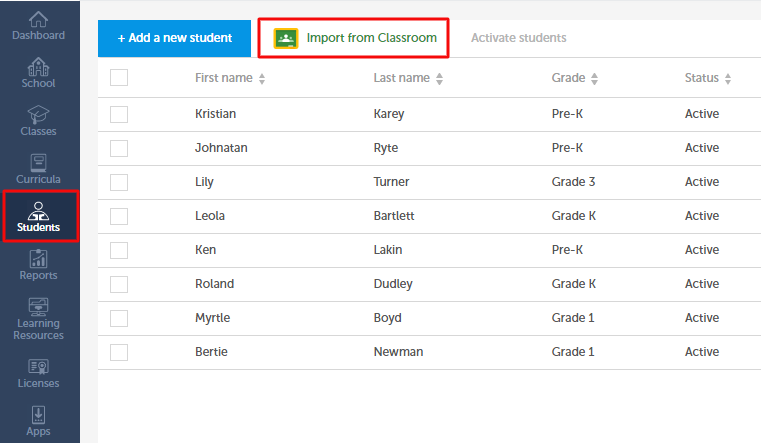The height and width of the screenshot is (443, 761).
Task: Open the School building icon
Action: coord(38,67)
